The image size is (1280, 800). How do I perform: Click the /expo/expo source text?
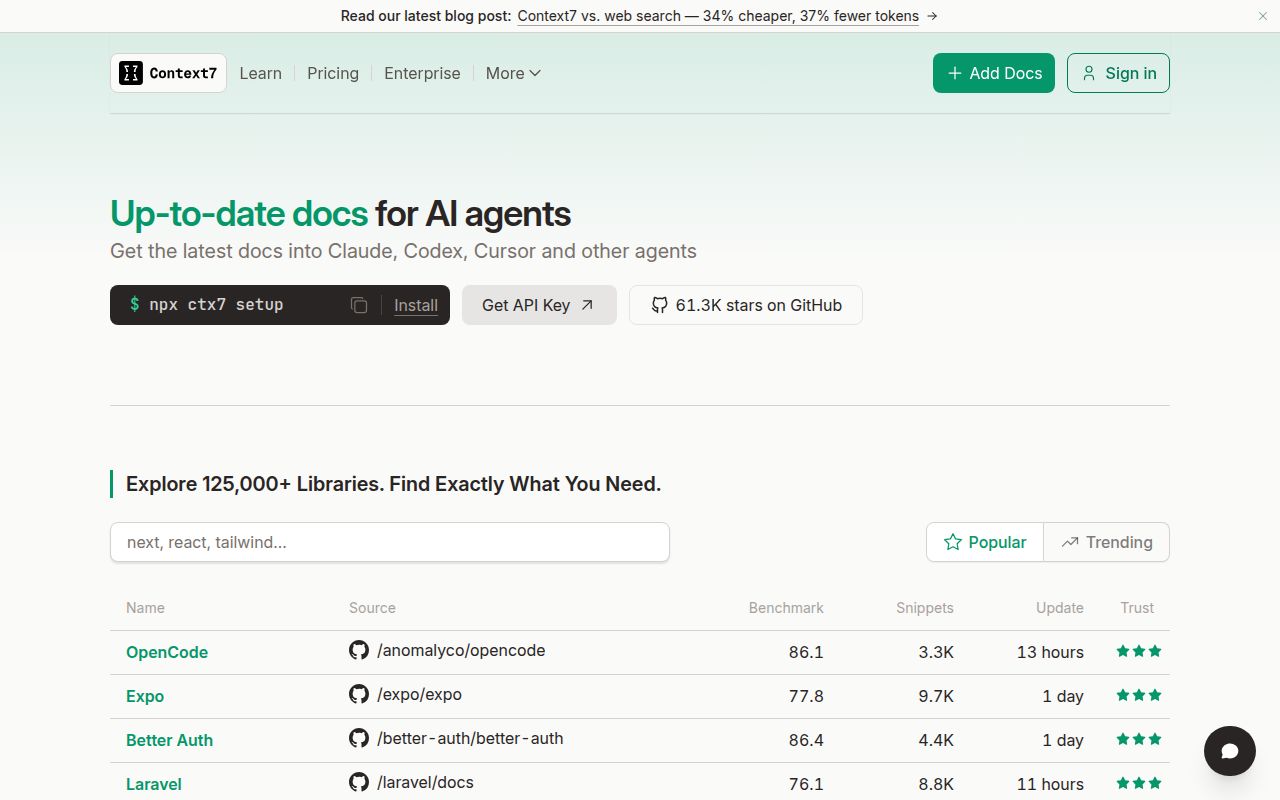419,694
